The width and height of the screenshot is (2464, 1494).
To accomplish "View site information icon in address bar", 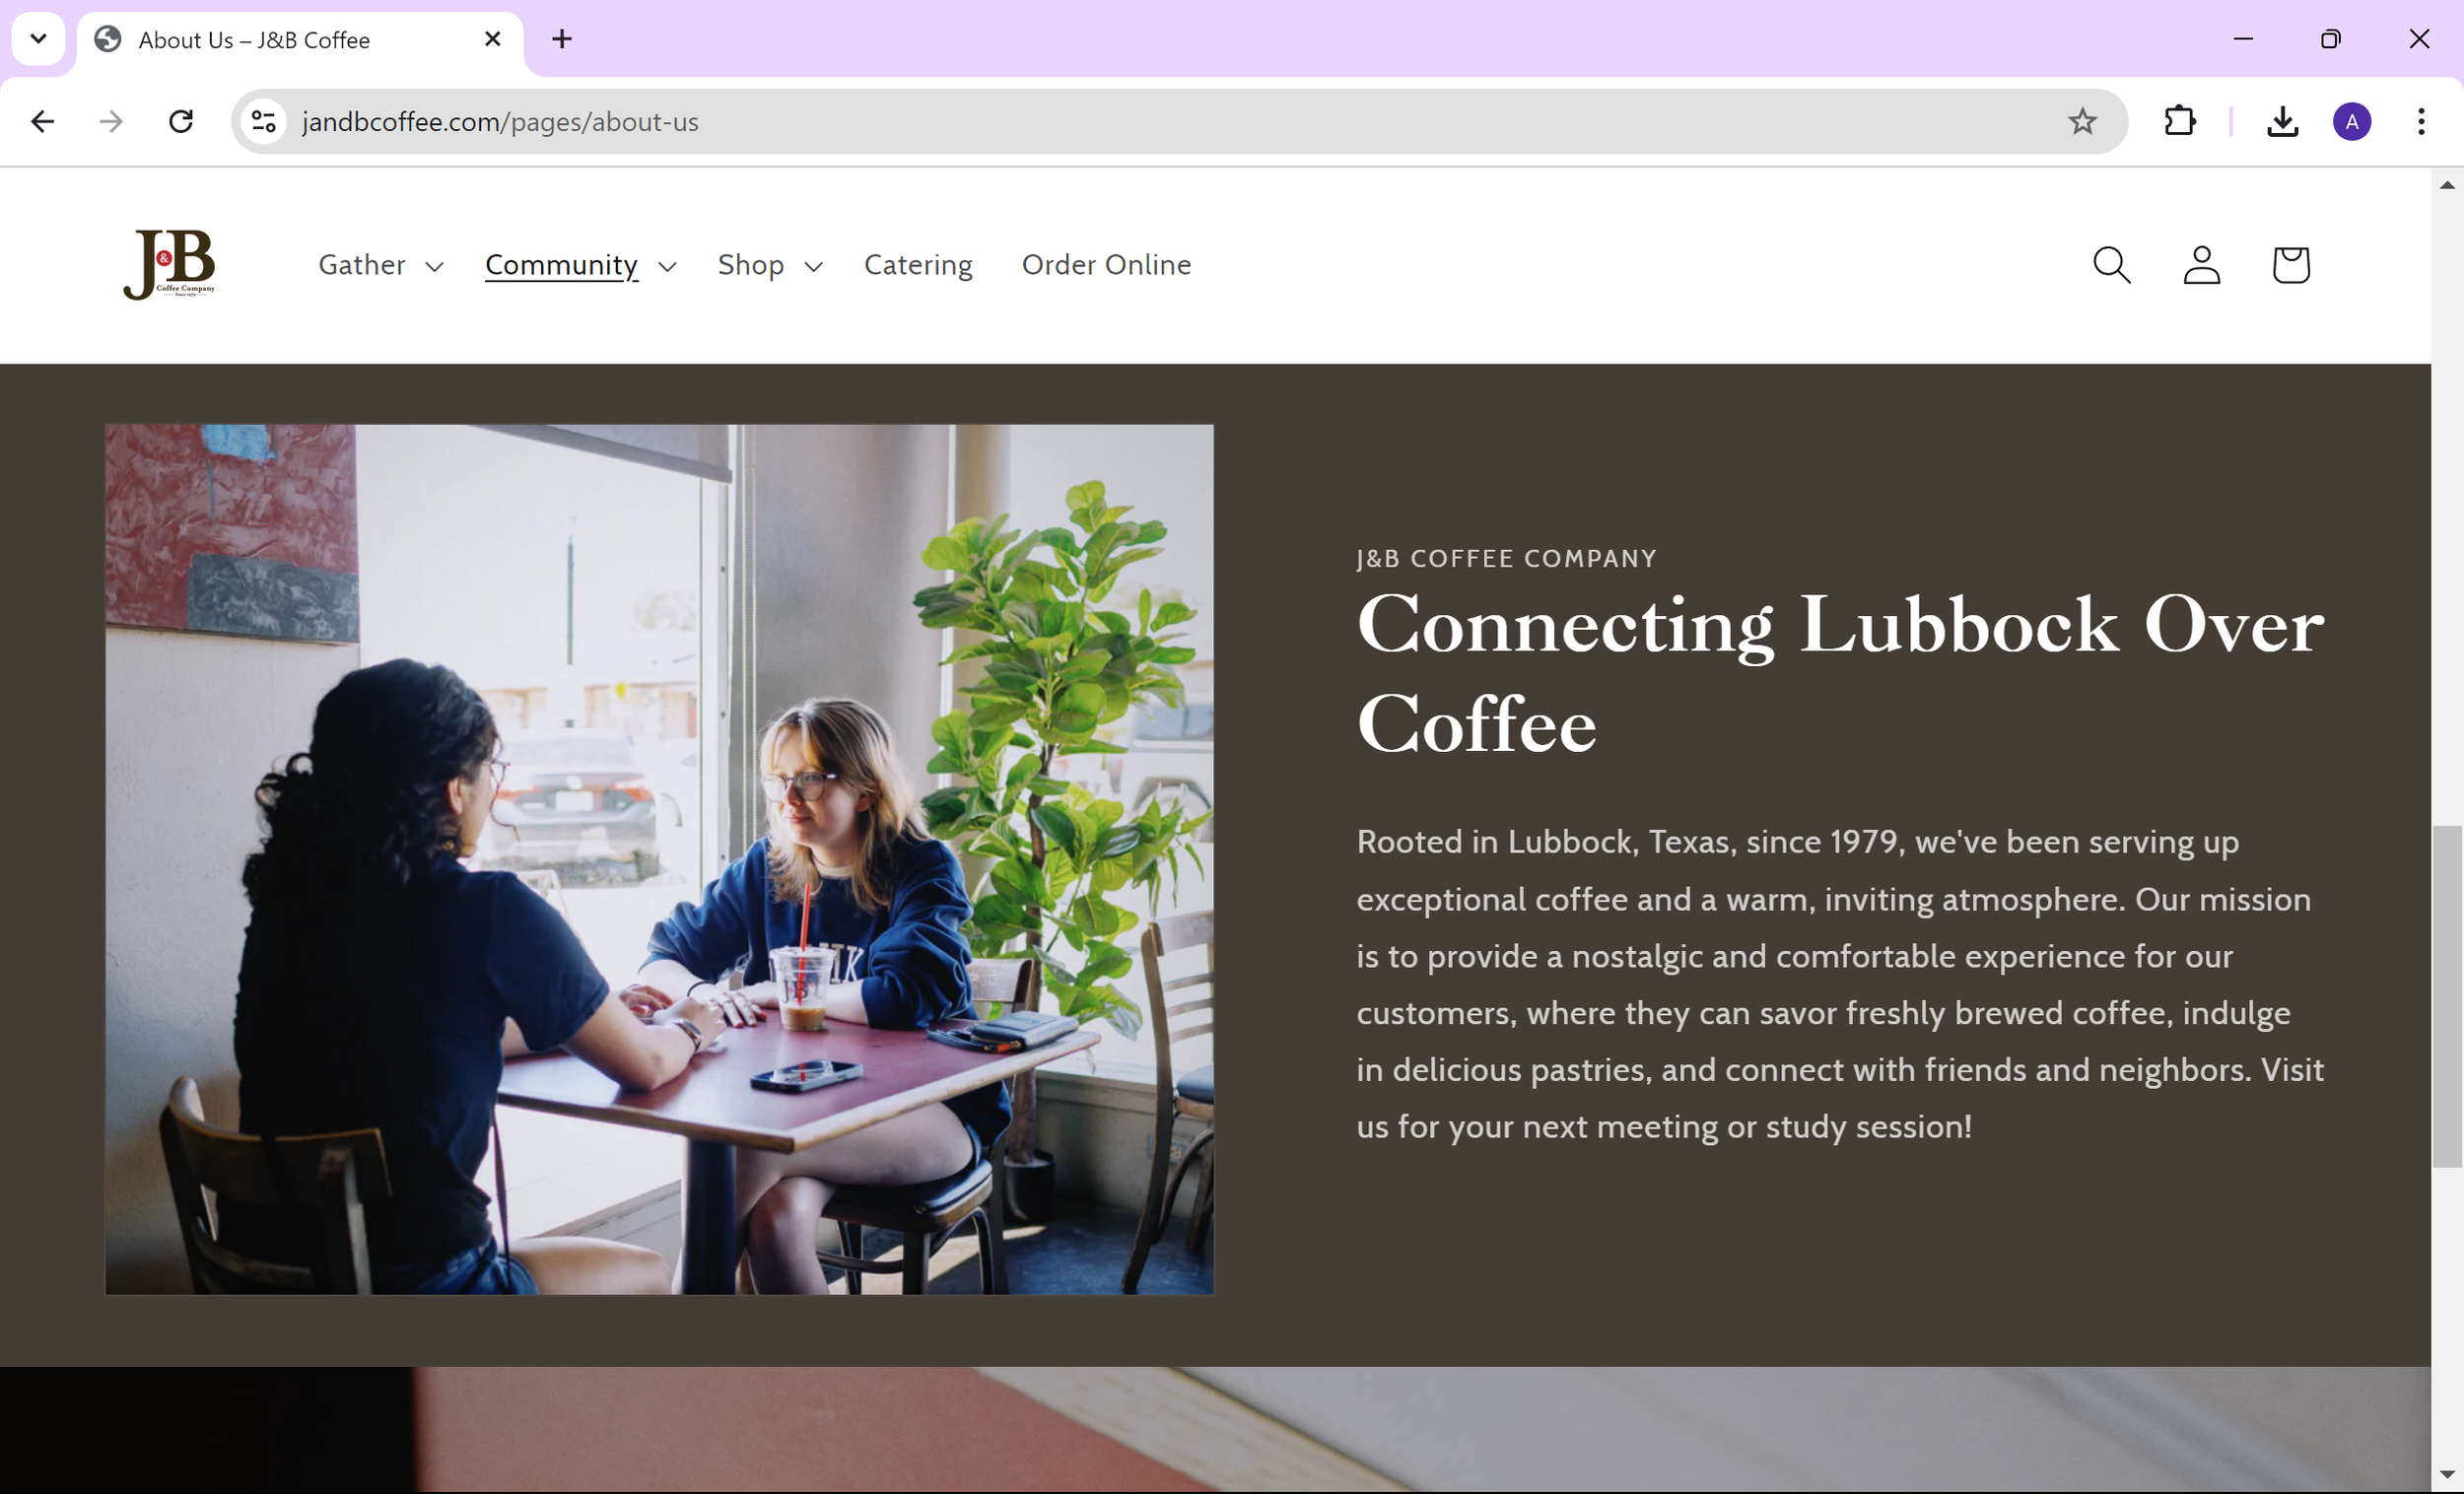I will [x=264, y=122].
